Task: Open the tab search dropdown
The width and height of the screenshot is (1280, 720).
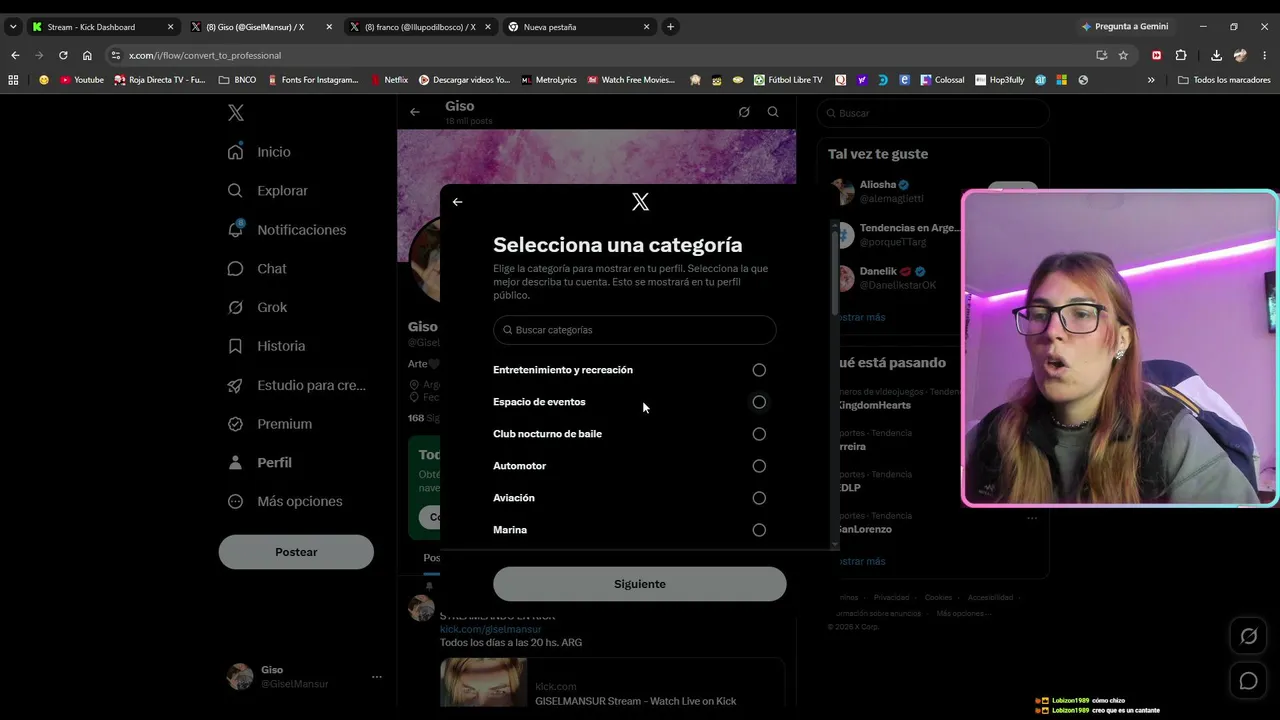Action: pos(12,27)
